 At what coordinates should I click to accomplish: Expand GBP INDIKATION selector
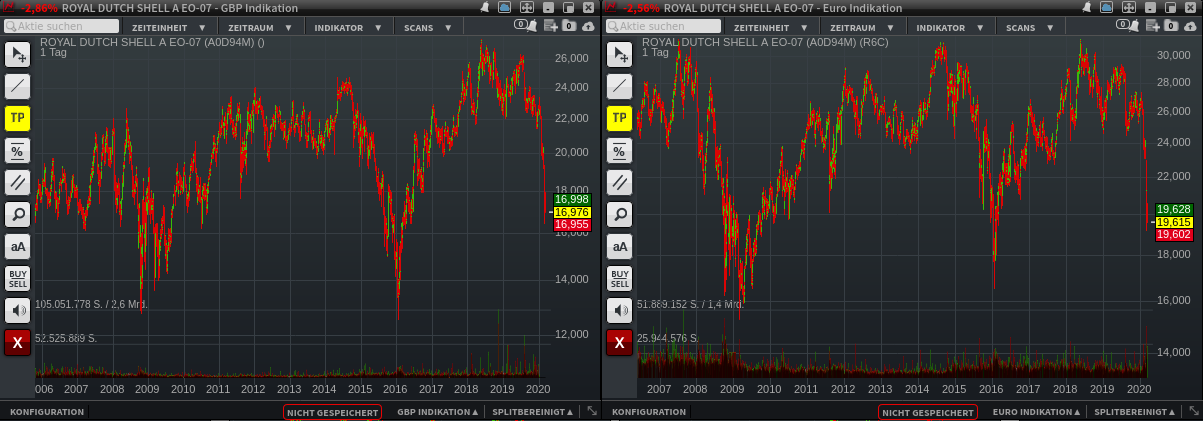(x=437, y=412)
